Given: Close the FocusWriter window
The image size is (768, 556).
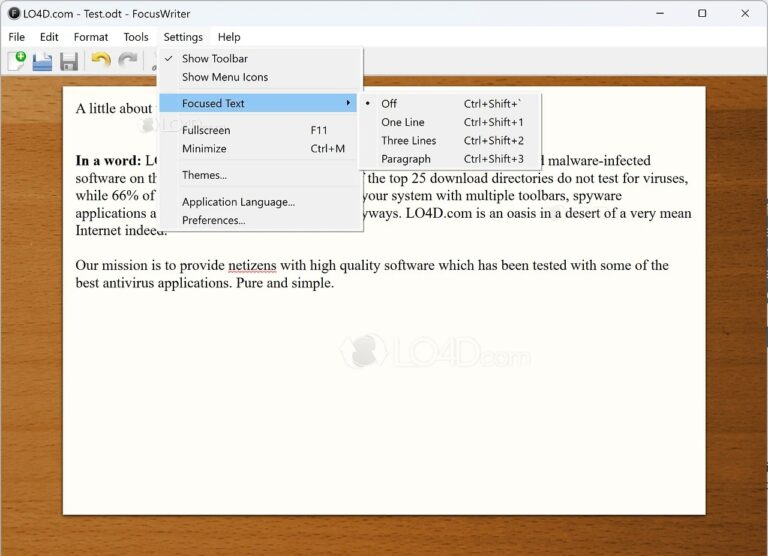Looking at the screenshot, I should pos(745,13).
